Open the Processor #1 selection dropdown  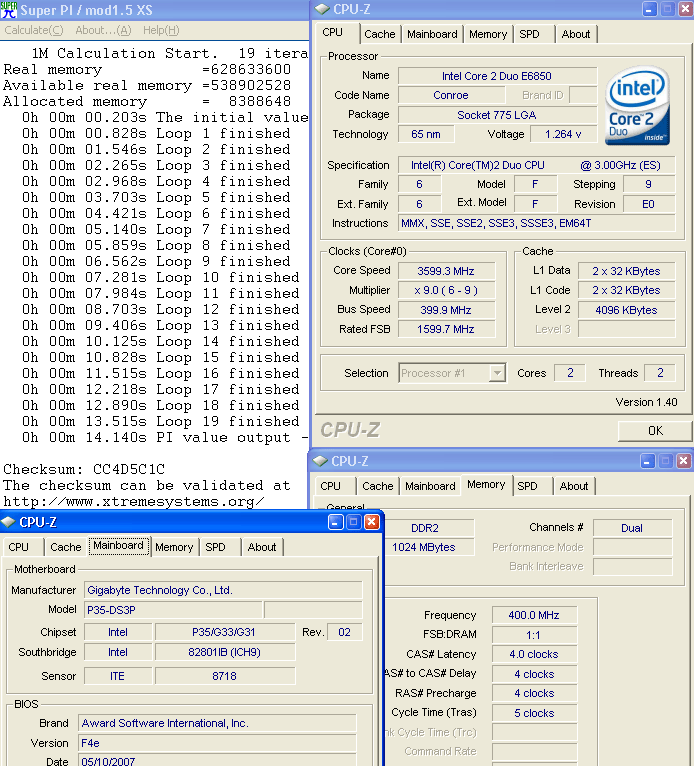pos(497,373)
